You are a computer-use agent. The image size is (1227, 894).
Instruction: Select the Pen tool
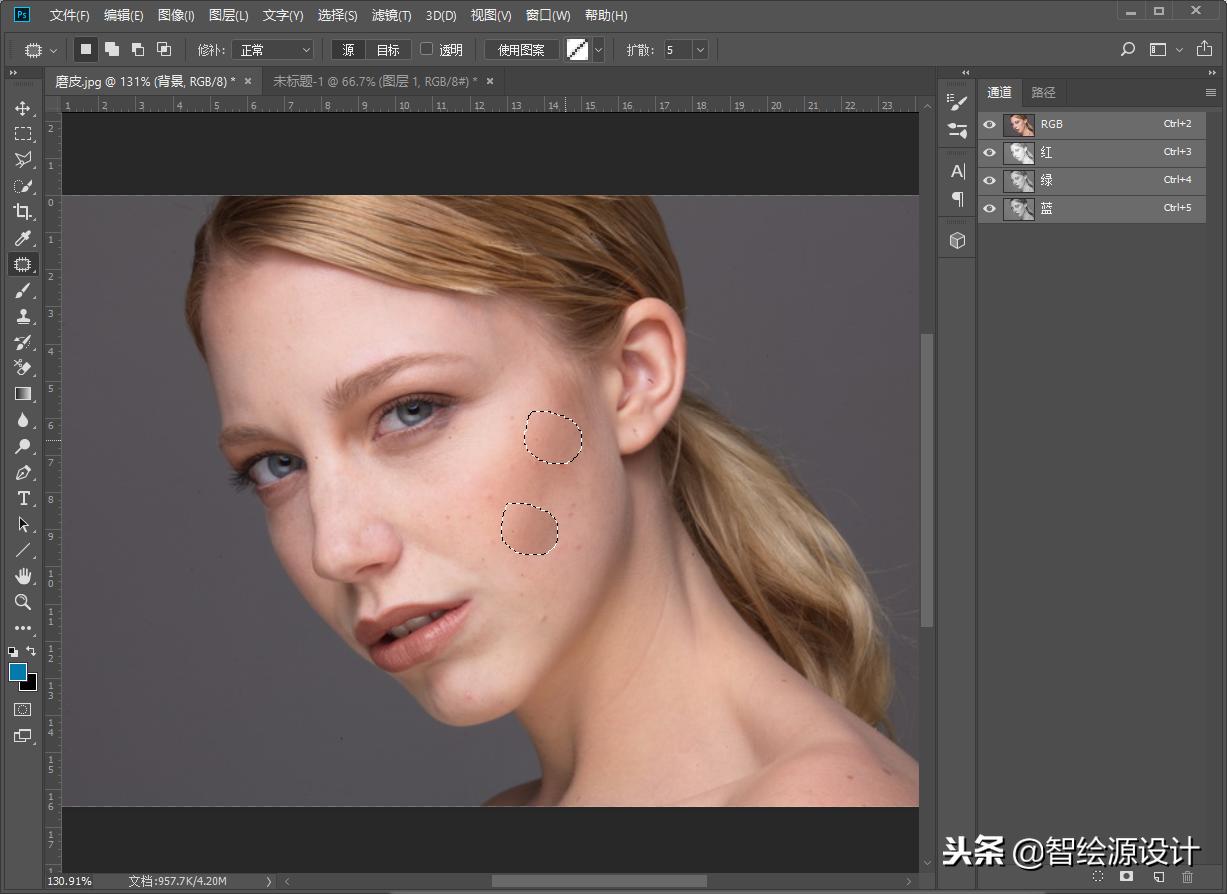pyautogui.click(x=22, y=472)
